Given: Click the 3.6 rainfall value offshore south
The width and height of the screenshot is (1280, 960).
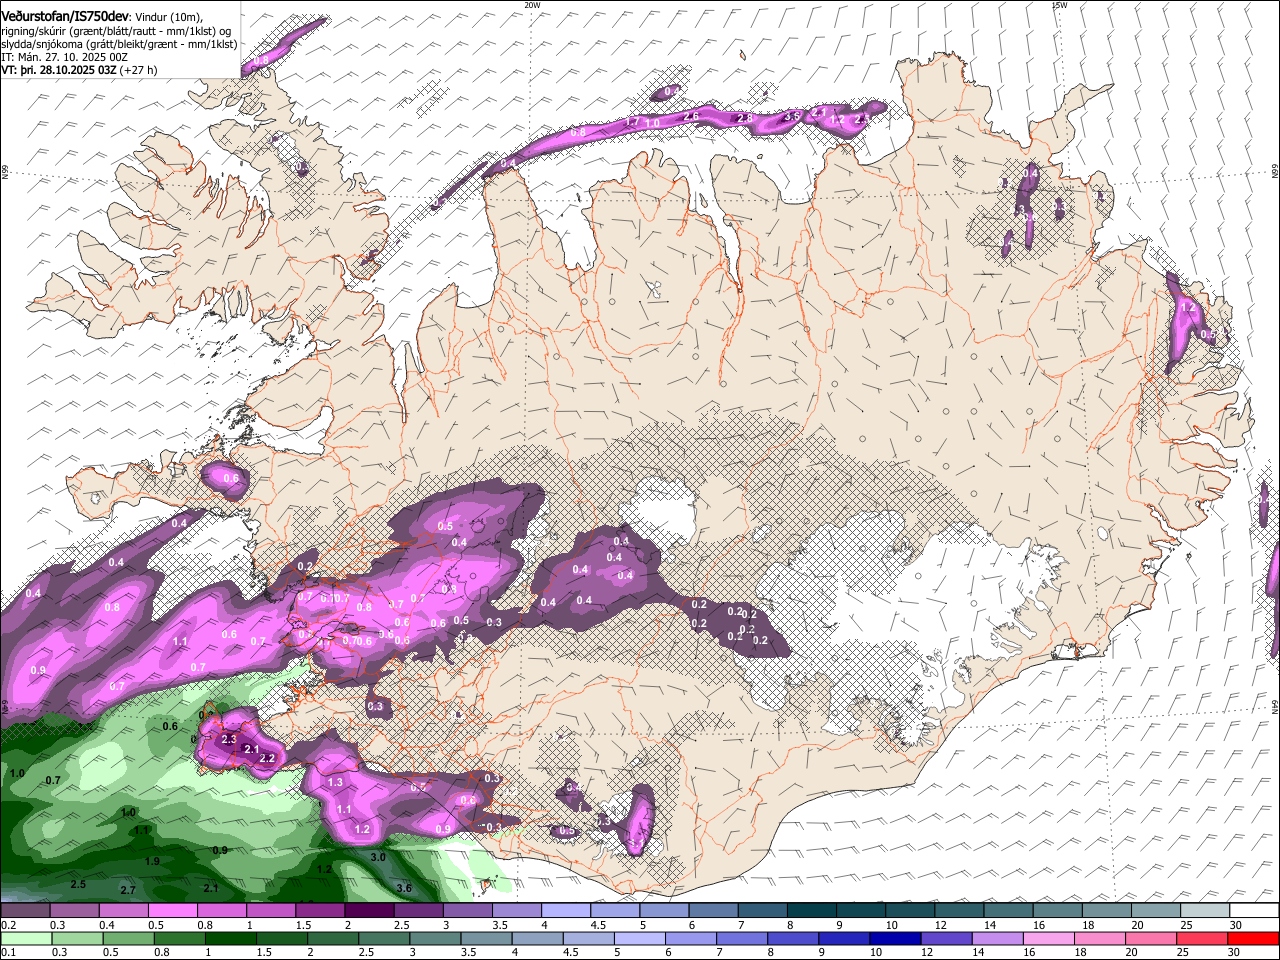Looking at the screenshot, I should tap(404, 888).
